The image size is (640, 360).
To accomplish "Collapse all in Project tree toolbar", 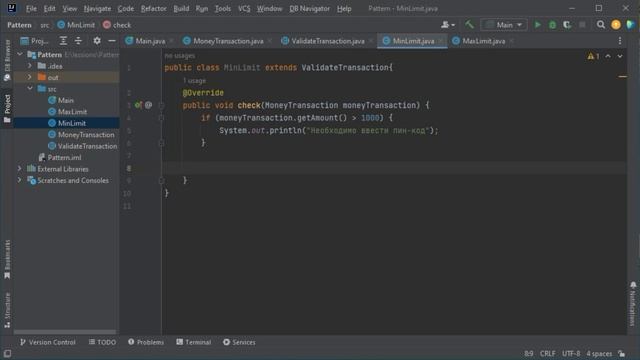I will click(x=78, y=41).
